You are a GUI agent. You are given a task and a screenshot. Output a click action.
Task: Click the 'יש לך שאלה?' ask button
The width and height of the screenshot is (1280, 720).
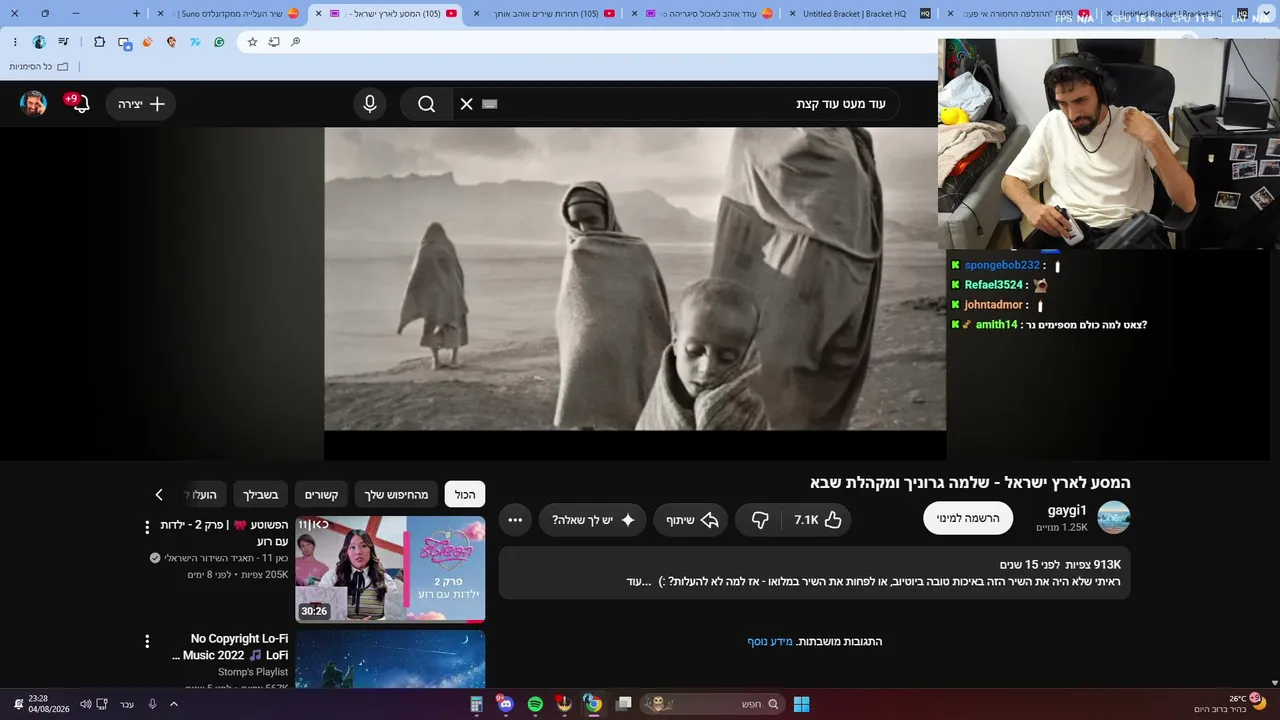pos(594,520)
